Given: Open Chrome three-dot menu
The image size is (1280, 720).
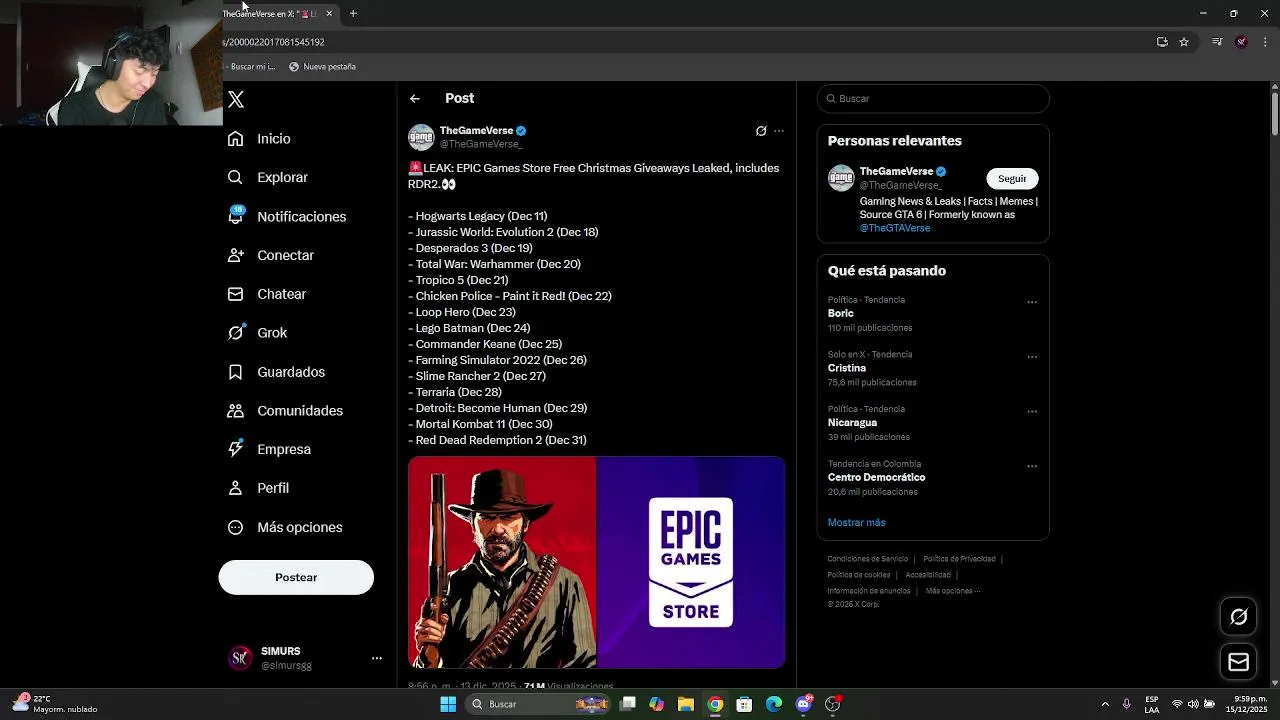Looking at the screenshot, I should click(x=1265, y=42).
